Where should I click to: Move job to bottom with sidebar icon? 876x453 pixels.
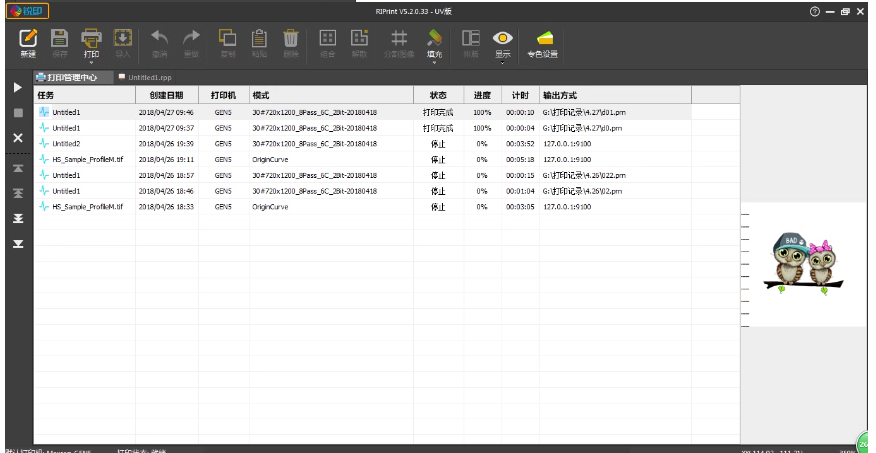(x=18, y=244)
